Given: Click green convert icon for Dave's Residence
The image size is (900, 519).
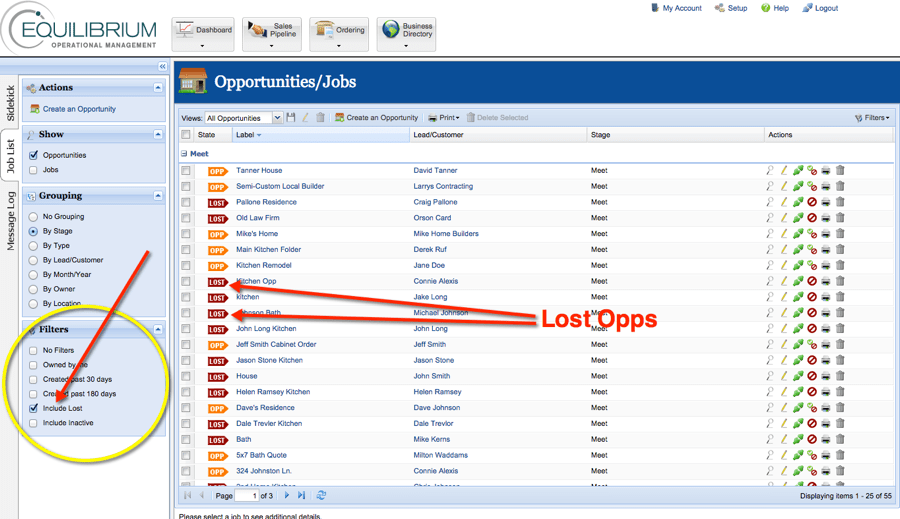Looking at the screenshot, I should pos(798,408).
